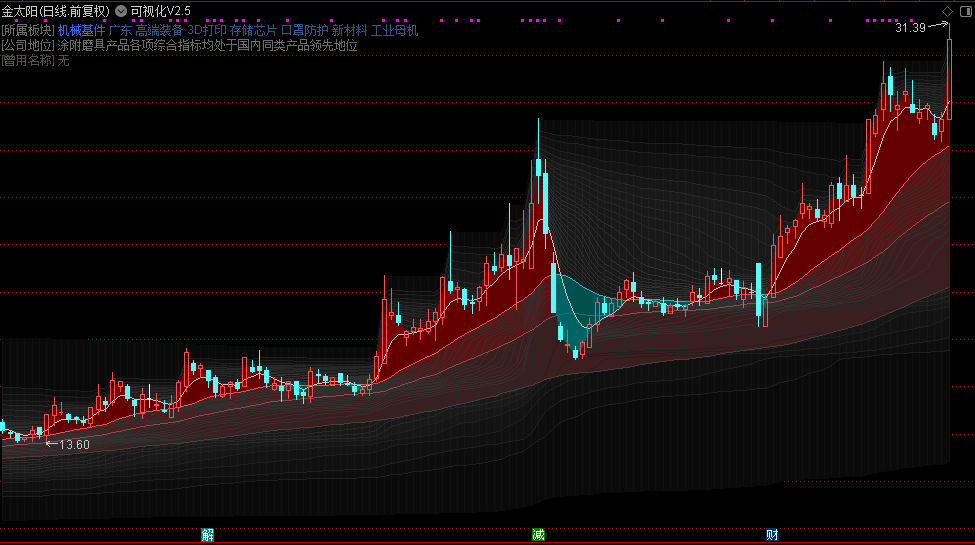Click the 31.39 high price label
975x545 pixels.
click(910, 27)
